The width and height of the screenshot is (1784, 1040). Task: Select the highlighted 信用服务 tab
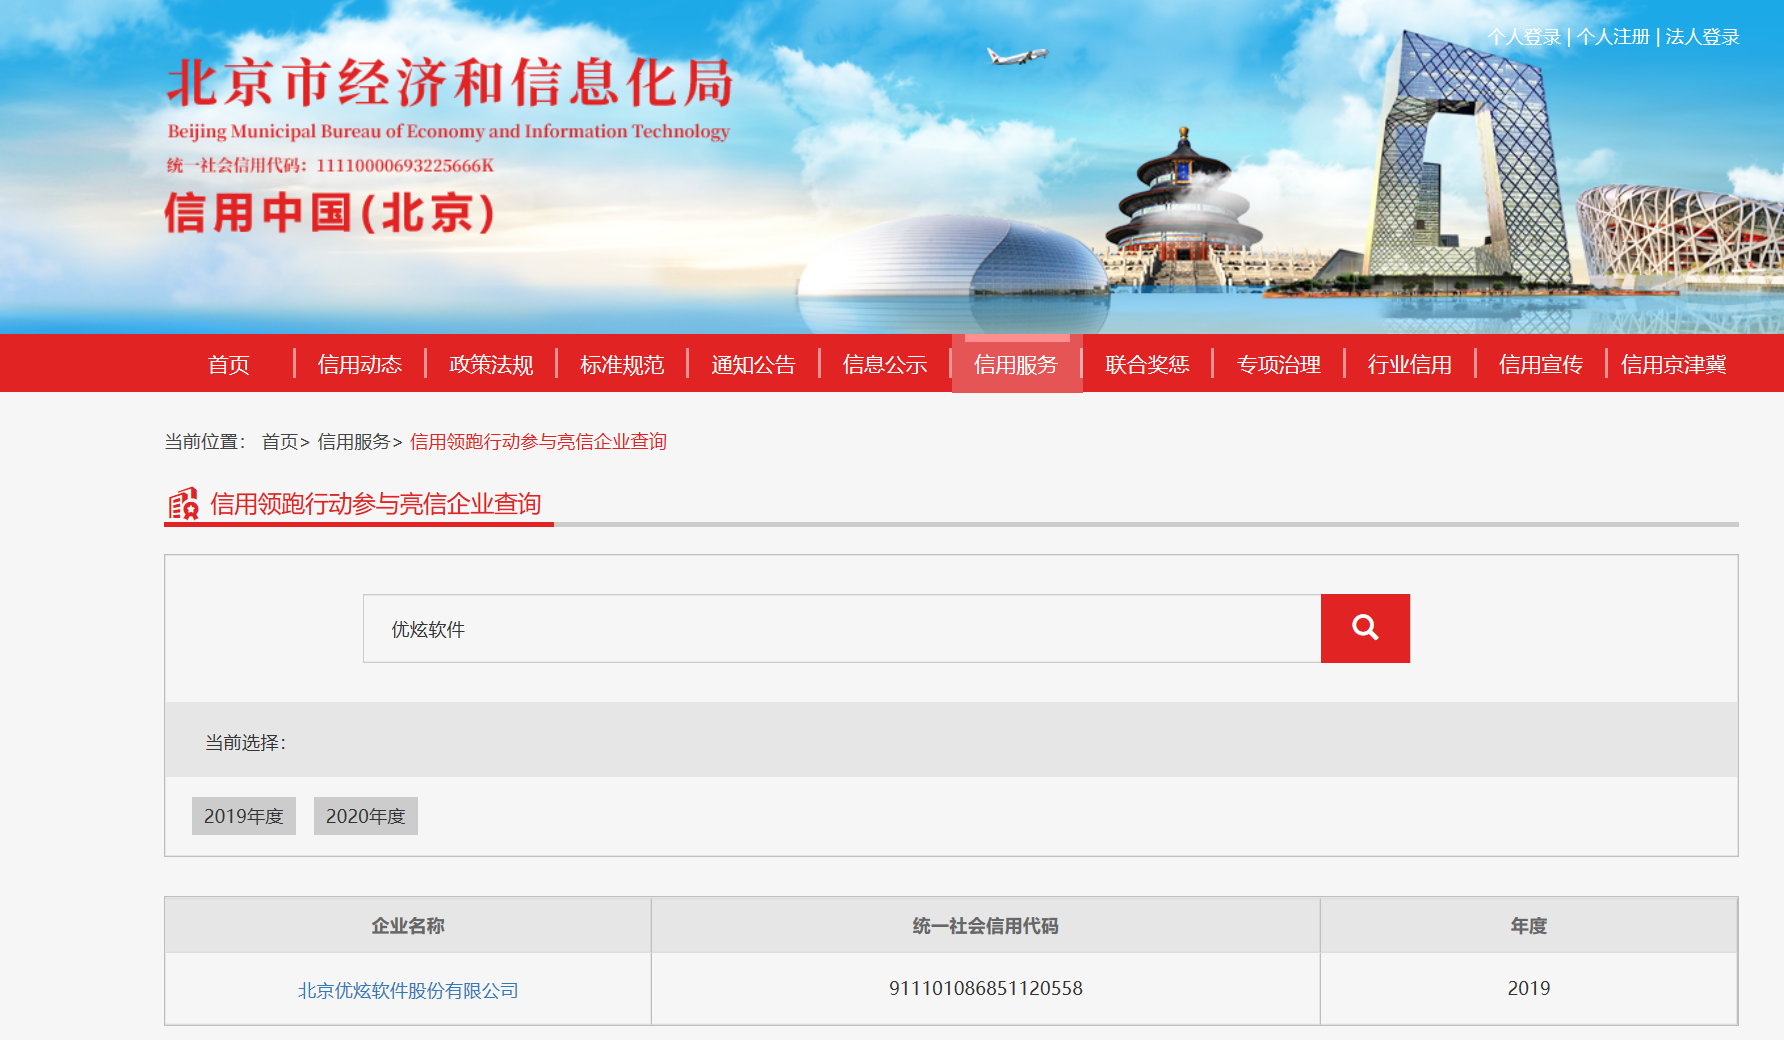pyautogui.click(x=1016, y=365)
